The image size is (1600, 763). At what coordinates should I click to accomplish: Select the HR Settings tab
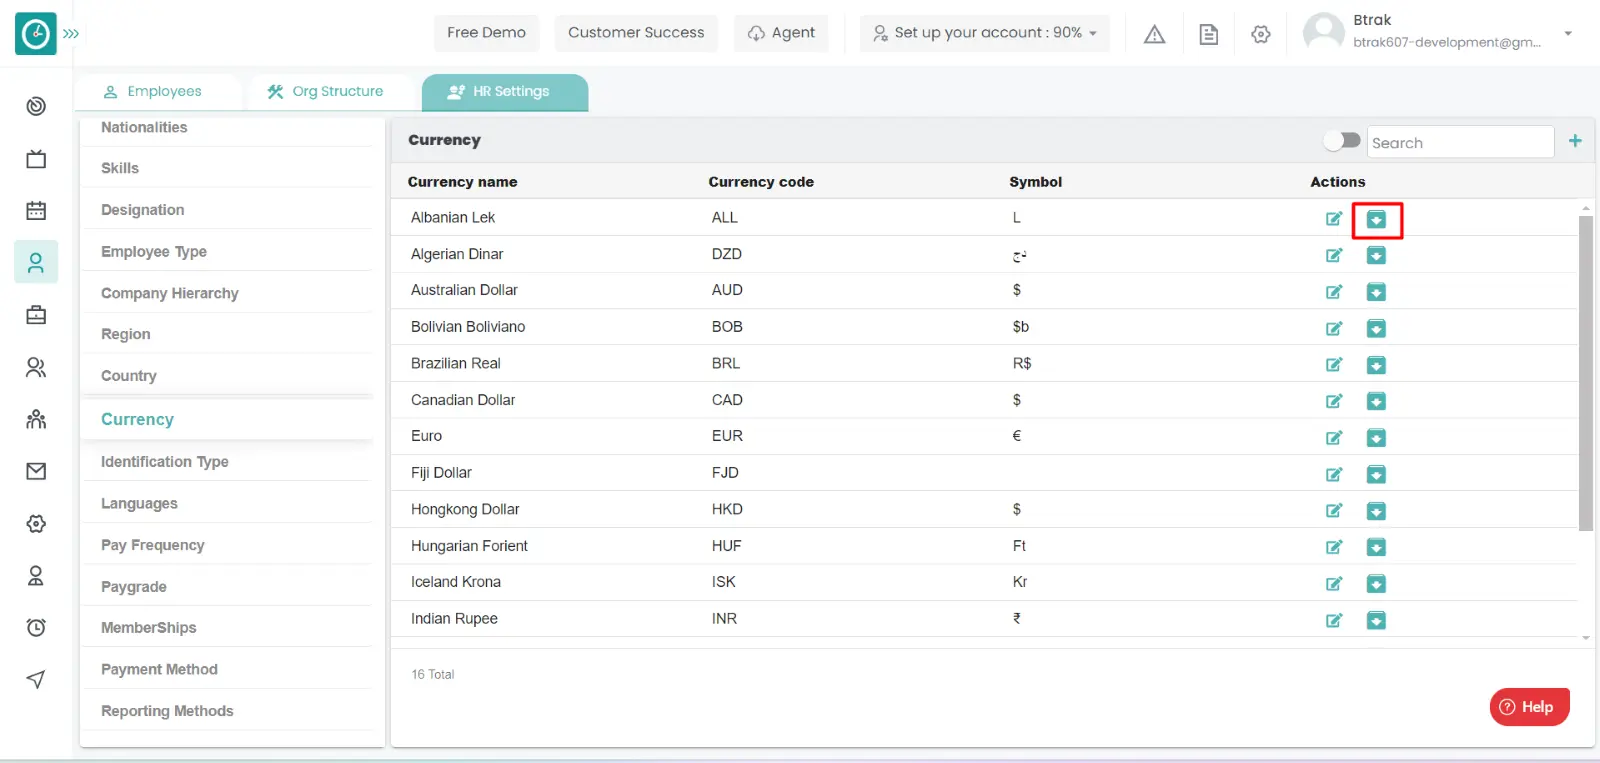pyautogui.click(x=505, y=92)
